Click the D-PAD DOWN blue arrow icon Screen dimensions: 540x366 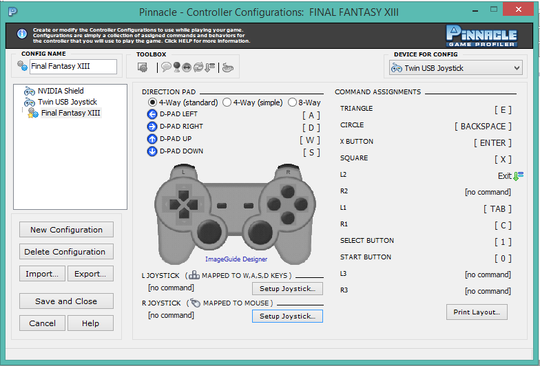click(x=152, y=151)
